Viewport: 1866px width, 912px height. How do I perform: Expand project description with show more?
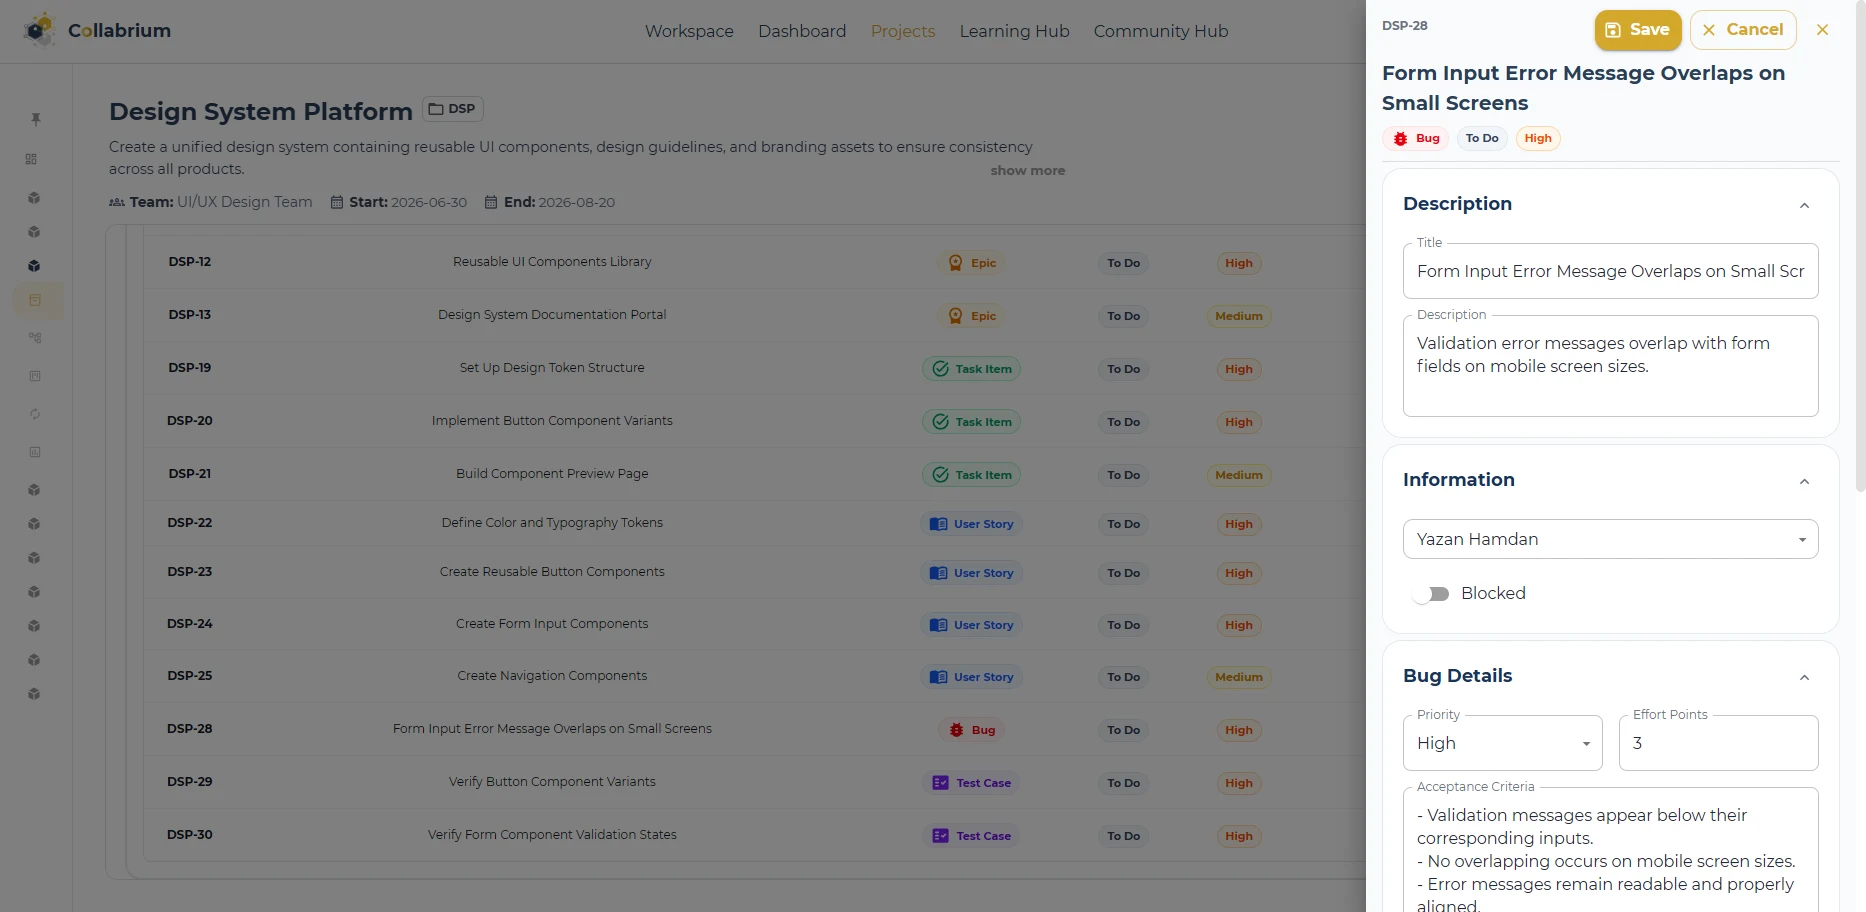[1028, 171]
